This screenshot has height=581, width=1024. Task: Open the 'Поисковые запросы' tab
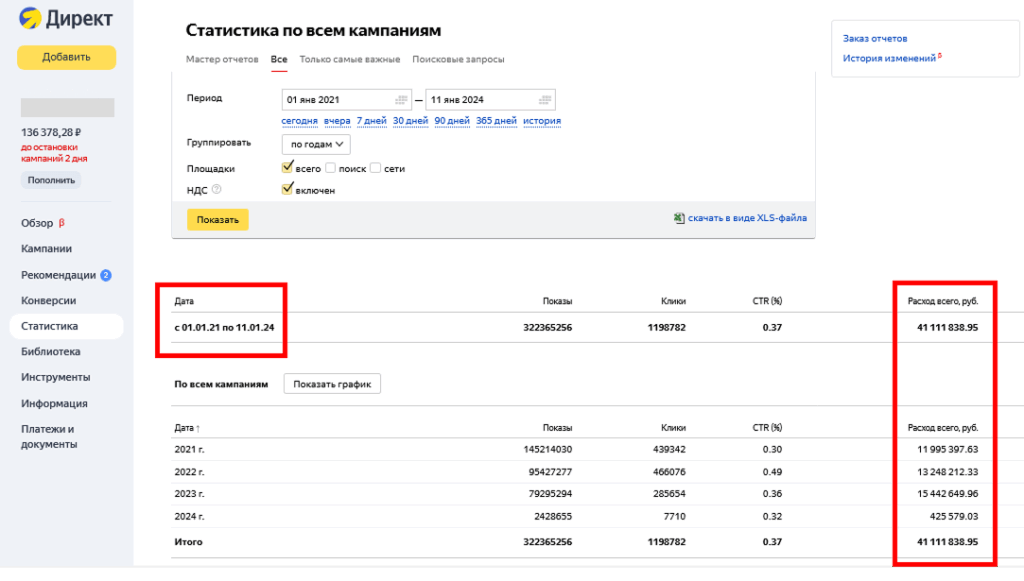coord(458,59)
